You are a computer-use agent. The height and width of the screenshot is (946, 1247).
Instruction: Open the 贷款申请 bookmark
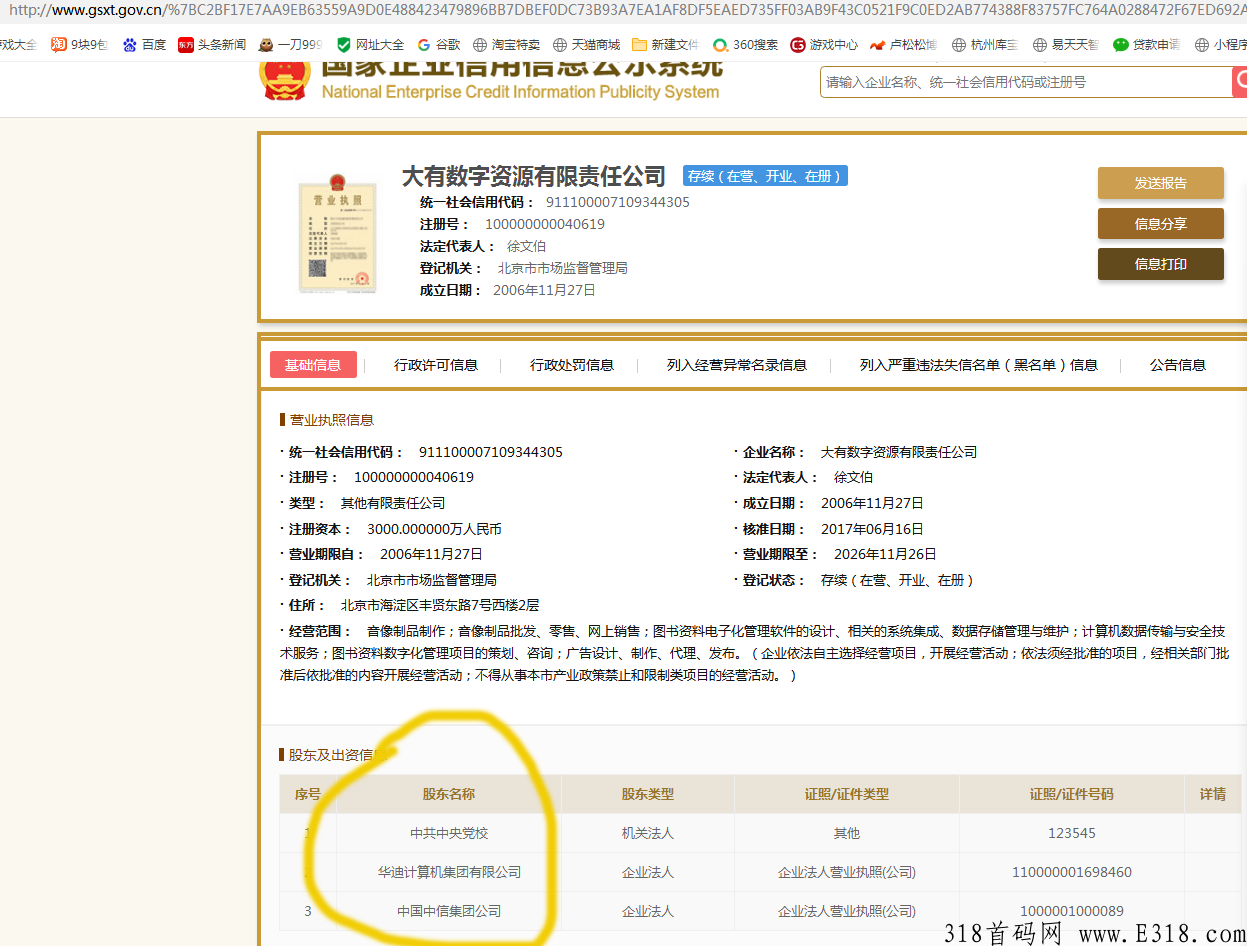point(1146,45)
